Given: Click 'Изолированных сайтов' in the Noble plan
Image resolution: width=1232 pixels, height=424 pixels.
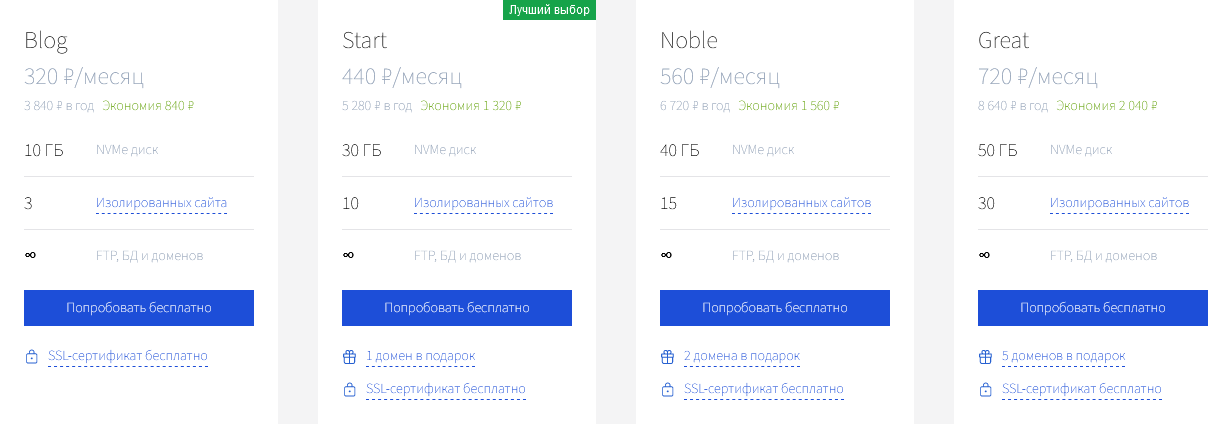Looking at the screenshot, I should [801, 203].
